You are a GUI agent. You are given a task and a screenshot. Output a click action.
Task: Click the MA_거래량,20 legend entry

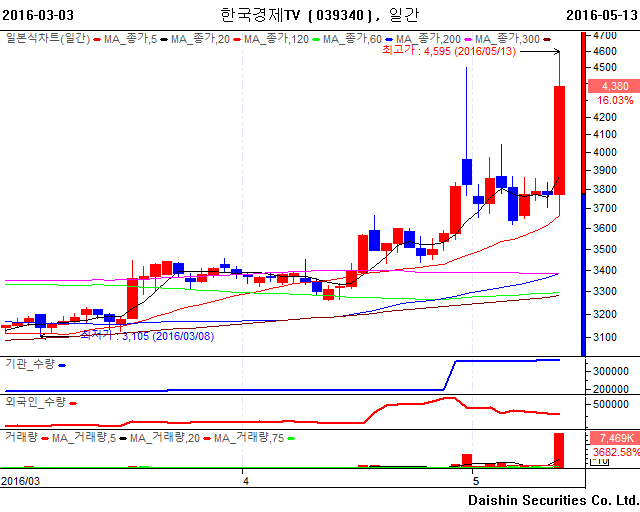[x=164, y=438]
